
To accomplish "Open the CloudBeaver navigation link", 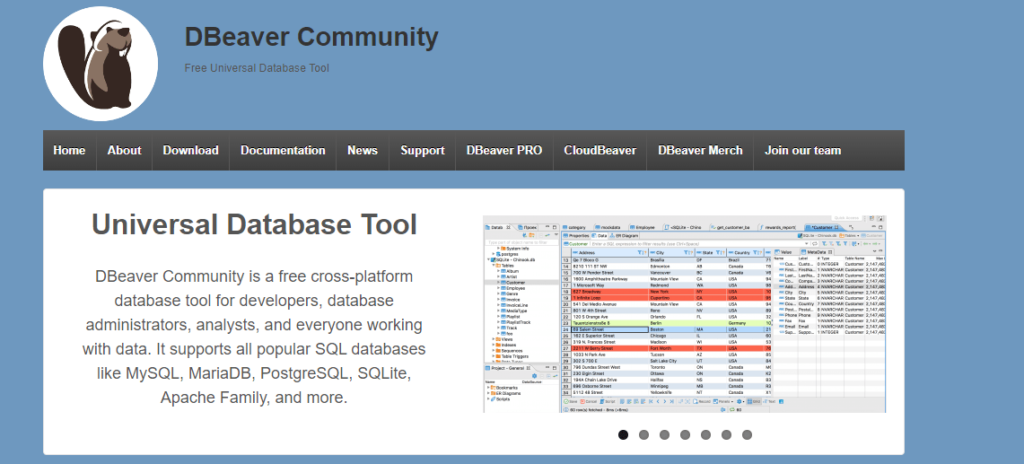I will coord(600,150).
